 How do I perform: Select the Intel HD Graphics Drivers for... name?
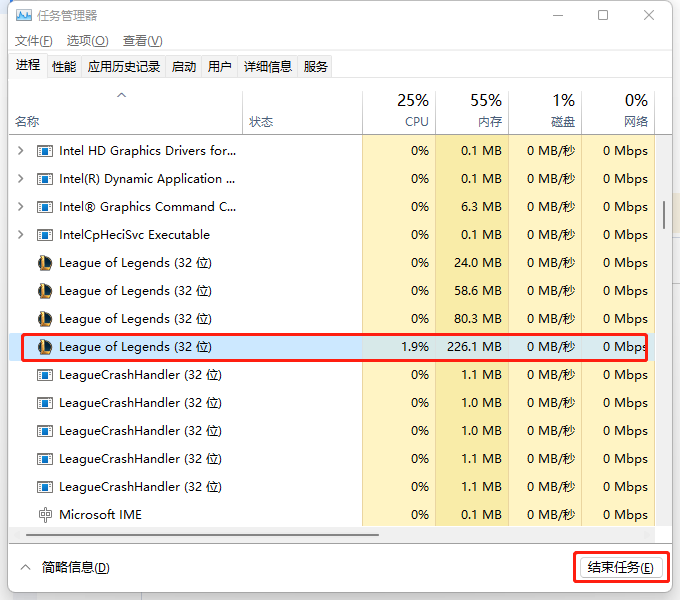147,151
